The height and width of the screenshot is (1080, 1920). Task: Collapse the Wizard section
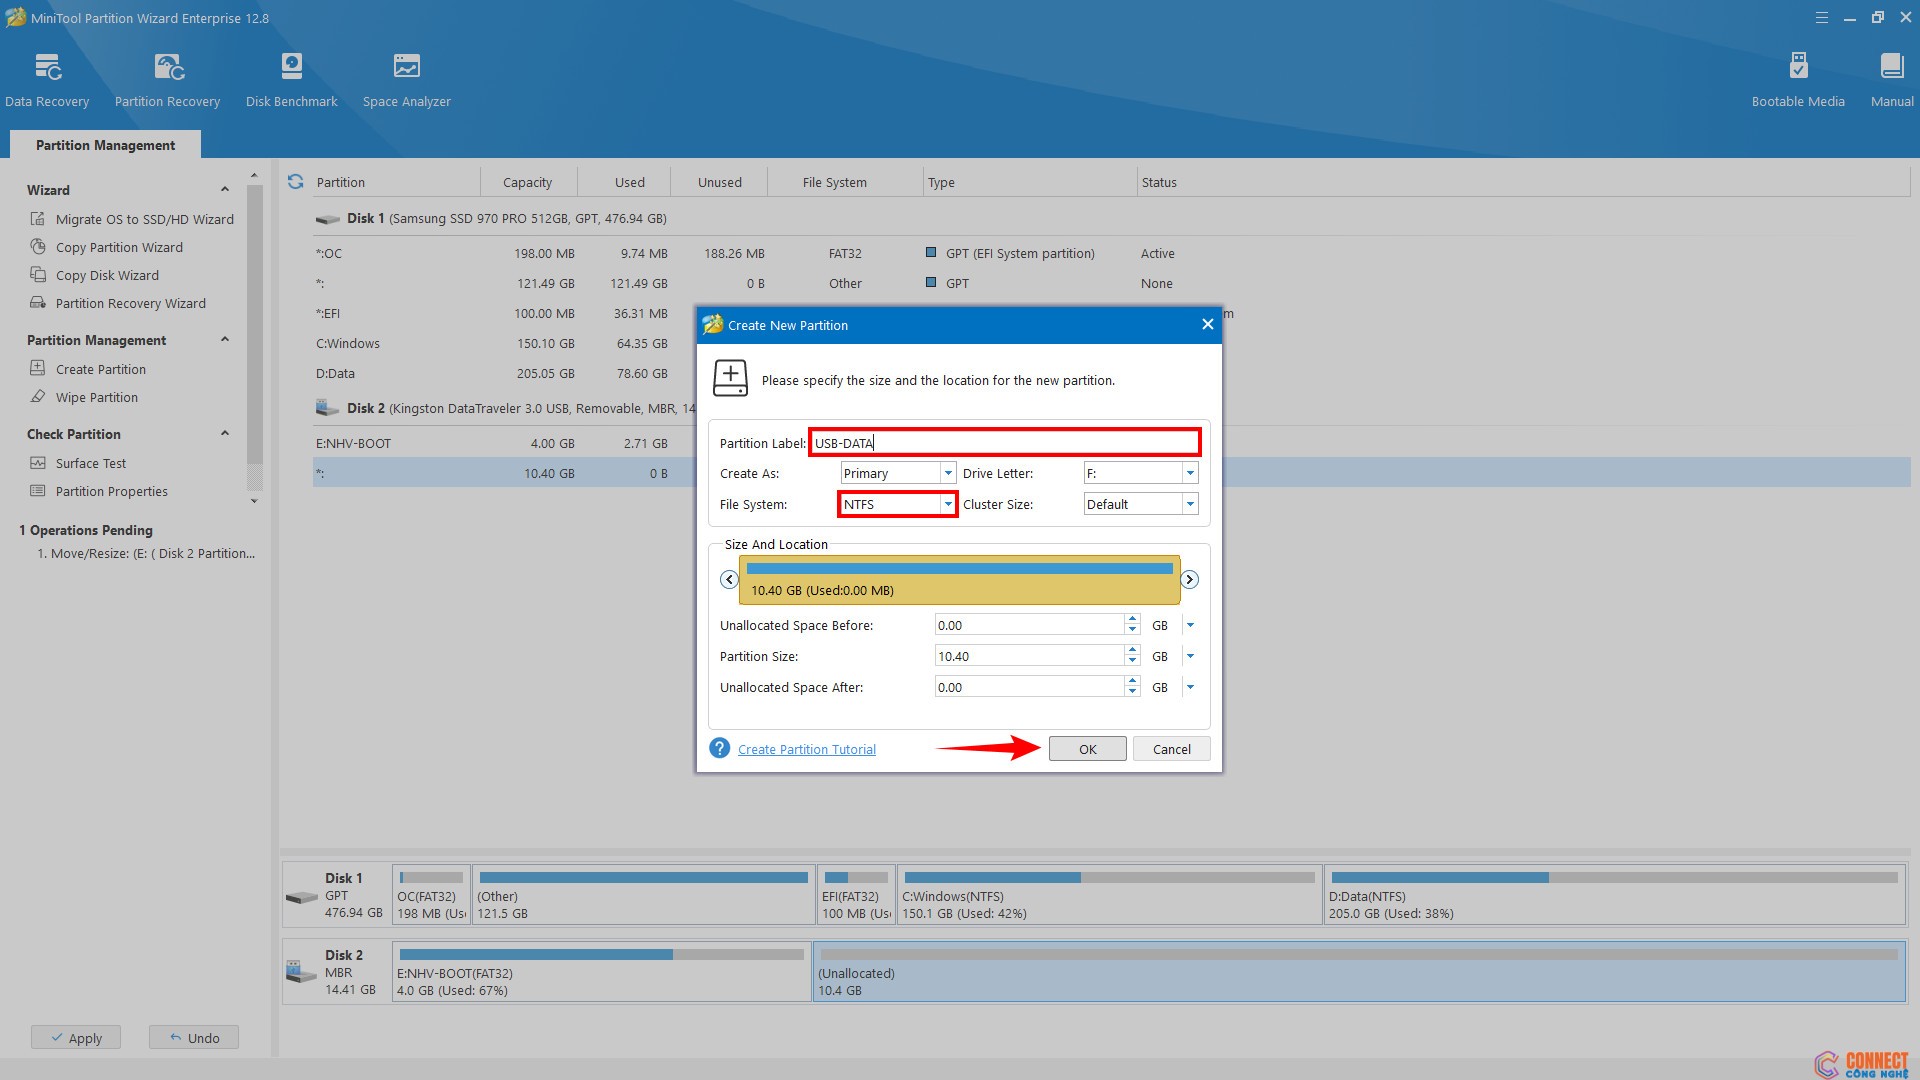click(225, 190)
